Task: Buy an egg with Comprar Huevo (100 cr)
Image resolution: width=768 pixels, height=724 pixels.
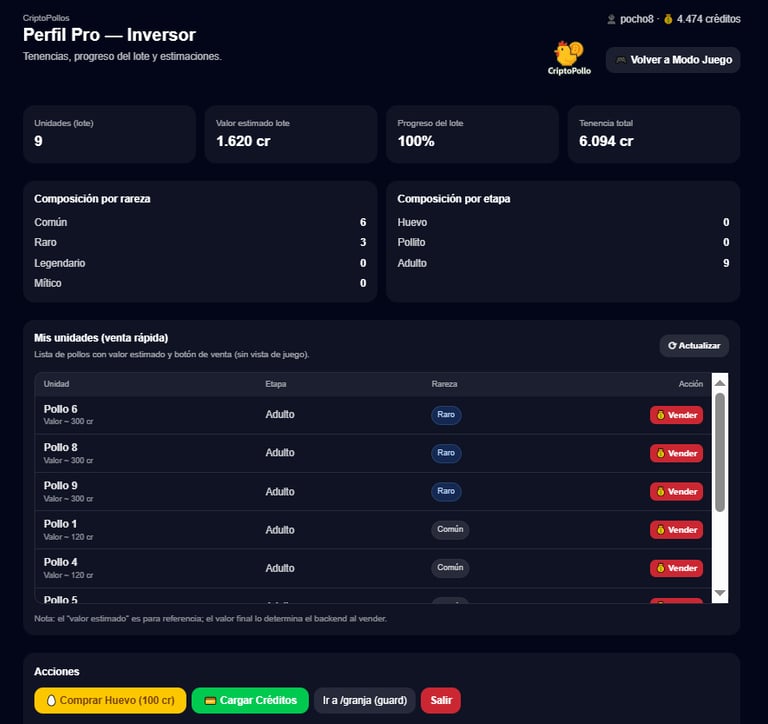Action: (110, 701)
